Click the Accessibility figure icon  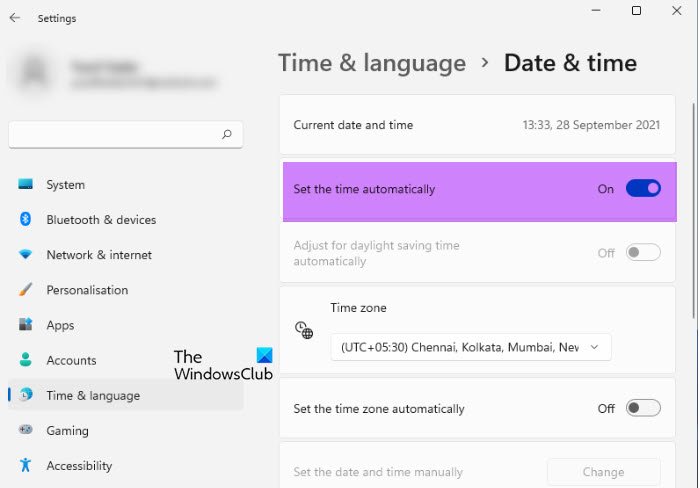(x=25, y=466)
